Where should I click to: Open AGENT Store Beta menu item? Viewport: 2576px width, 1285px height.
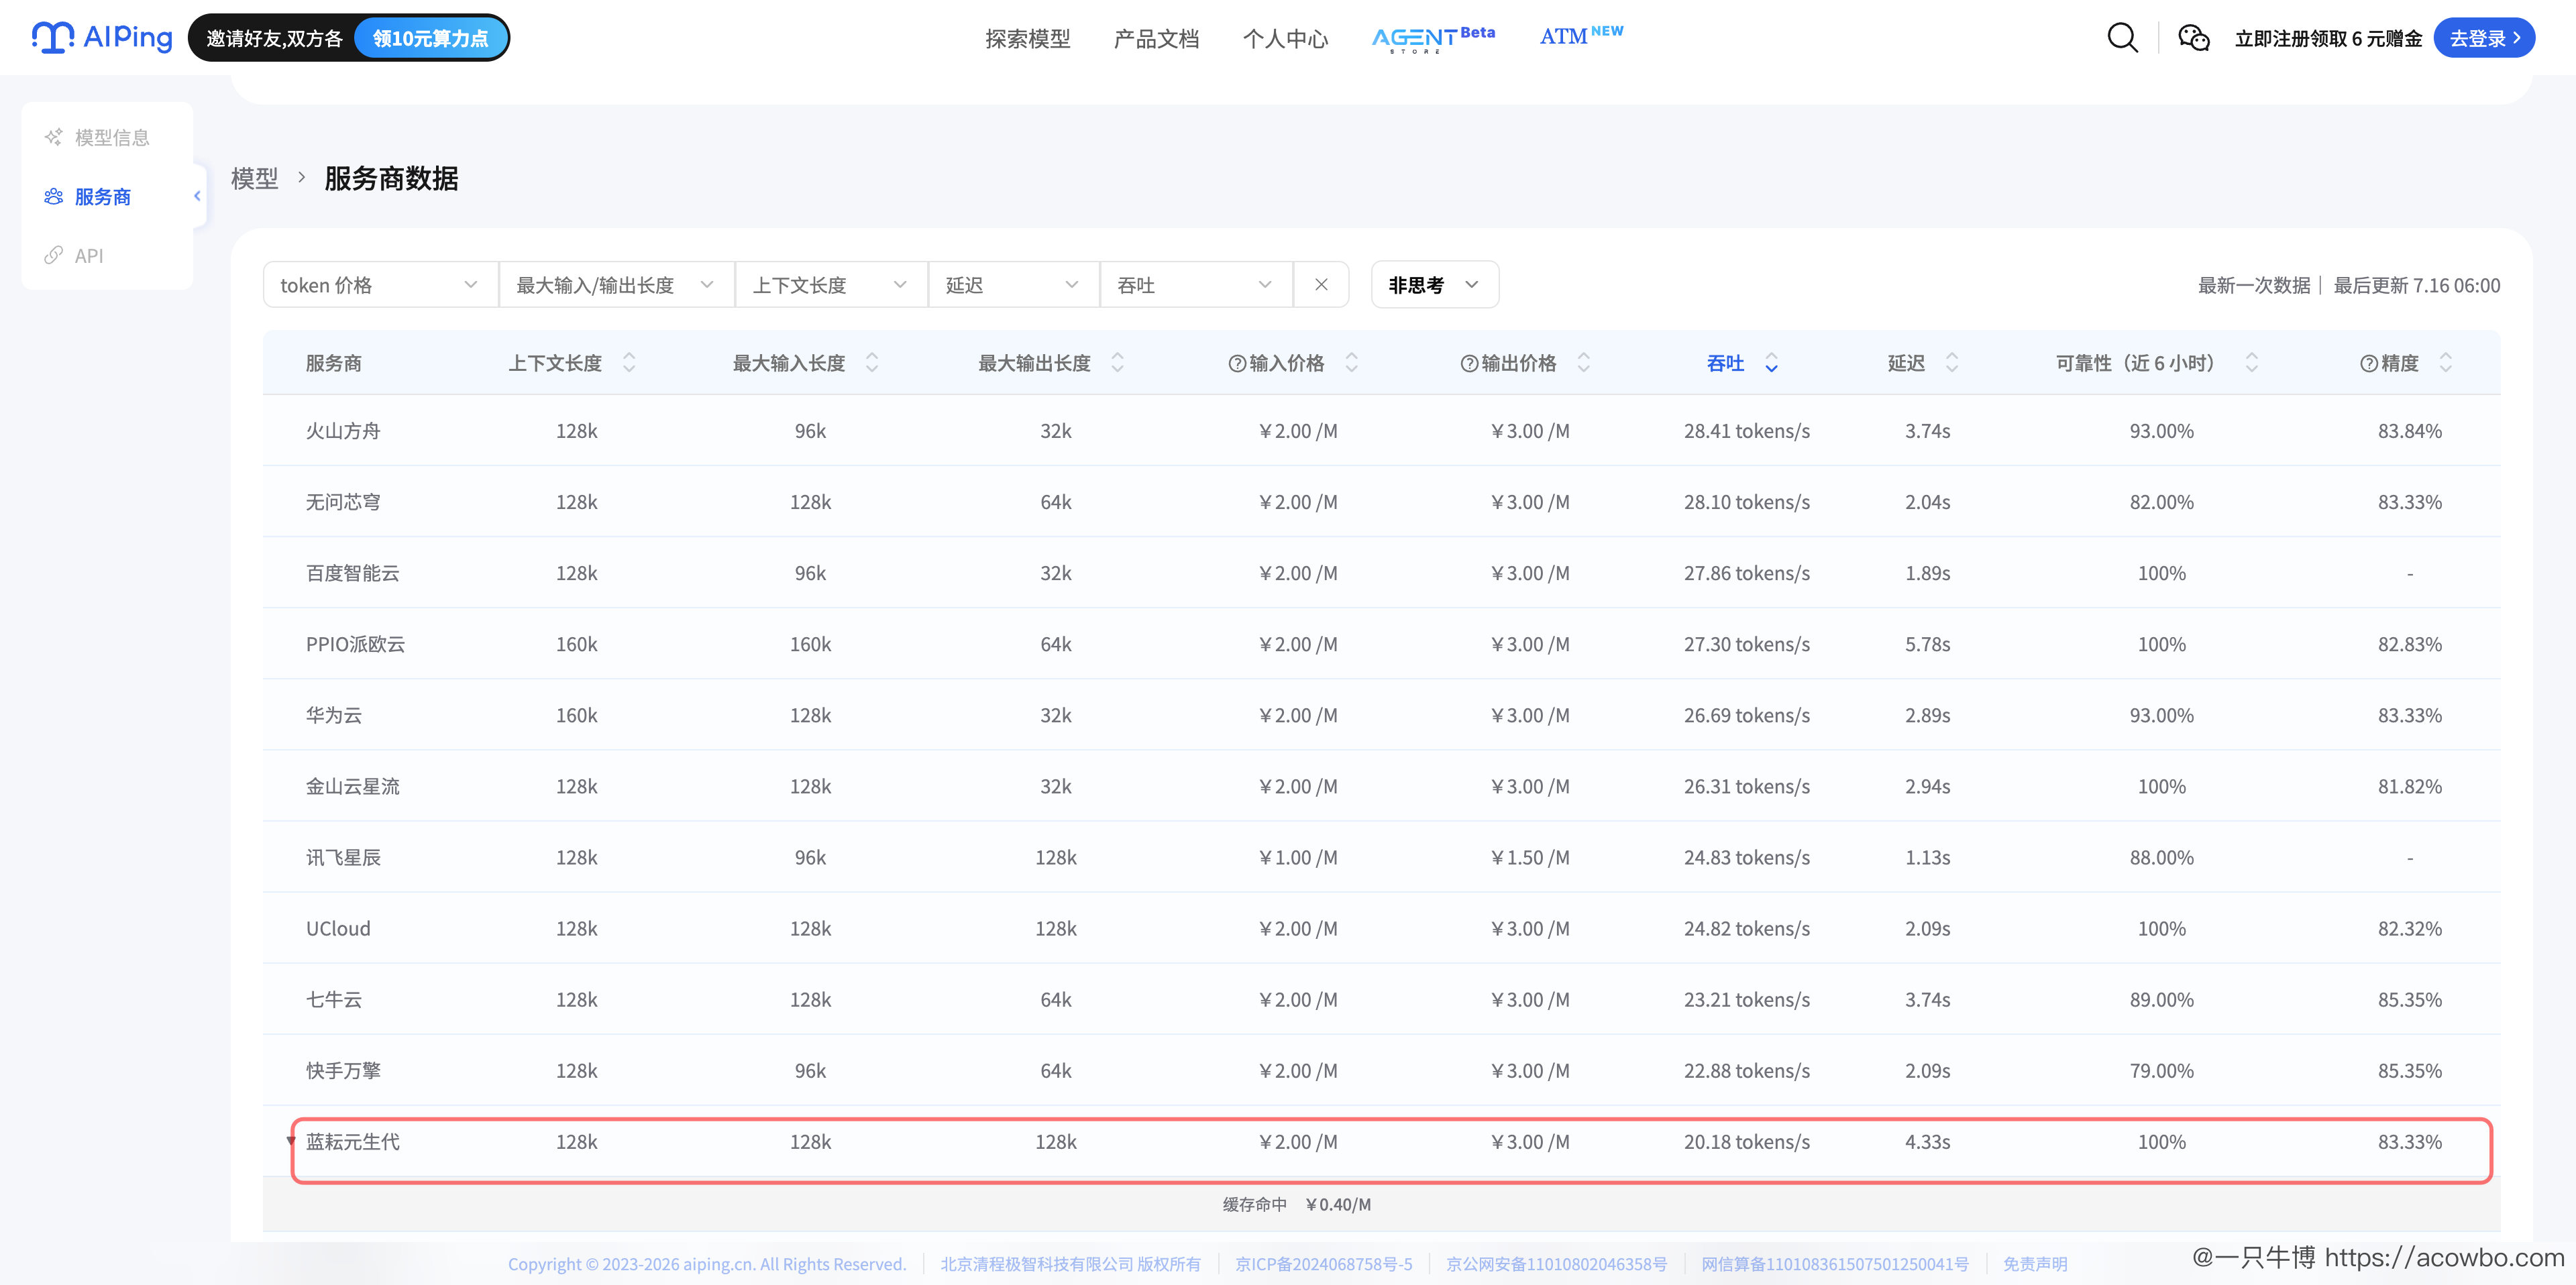(1433, 38)
